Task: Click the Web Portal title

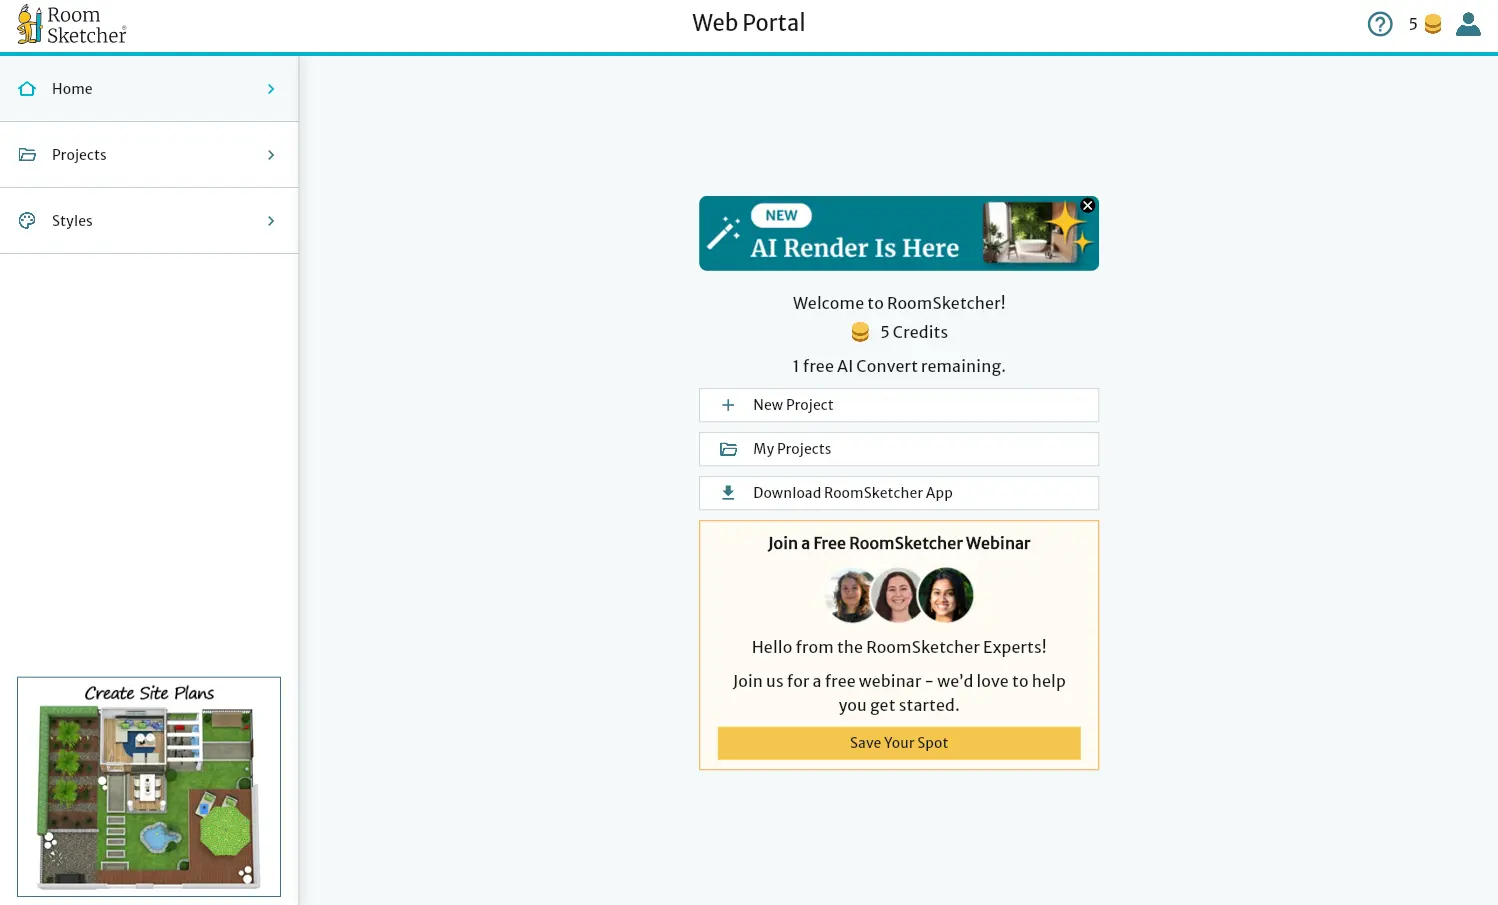Action: (749, 23)
